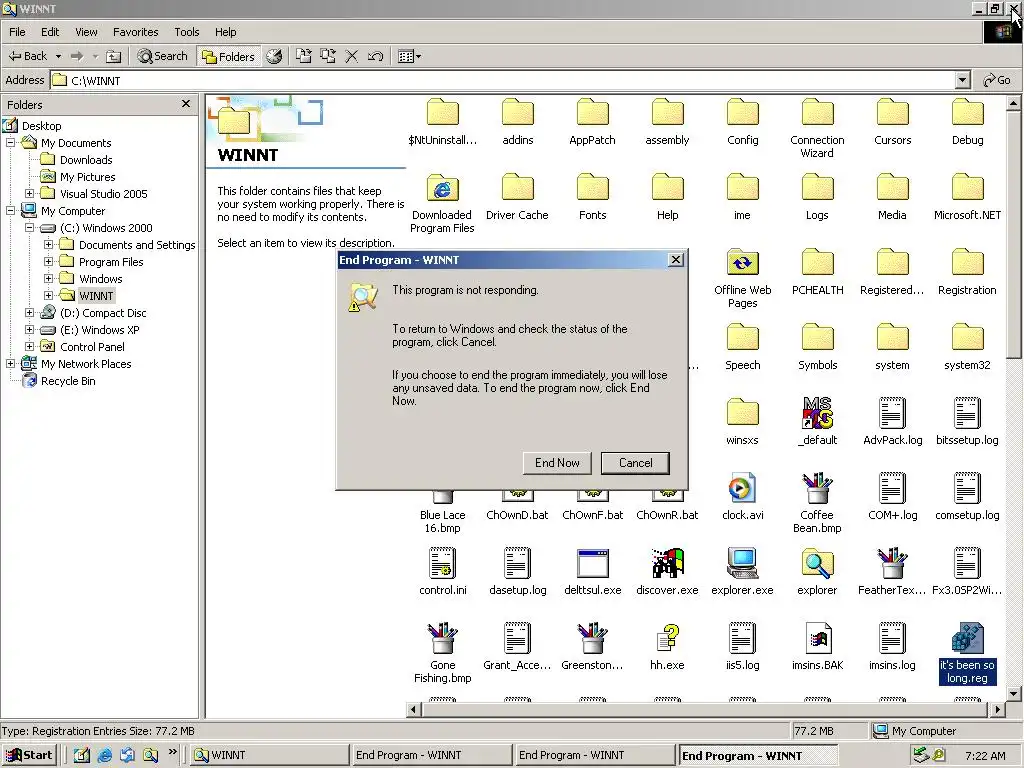Click Show Desktop quick launch icon
Screen dimensions: 1024x768
(x=82, y=756)
